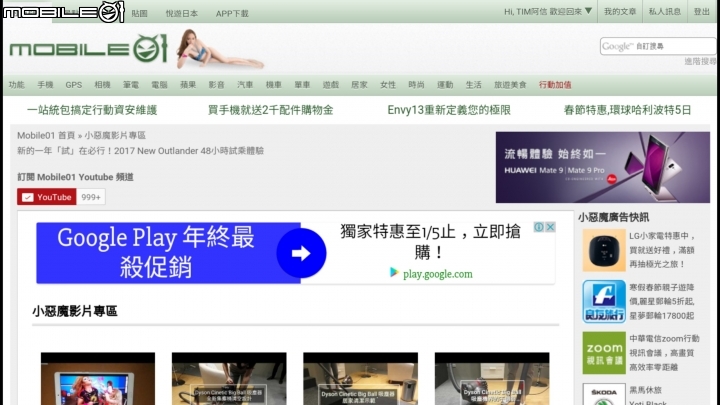Open the APP下載 link

point(232,14)
